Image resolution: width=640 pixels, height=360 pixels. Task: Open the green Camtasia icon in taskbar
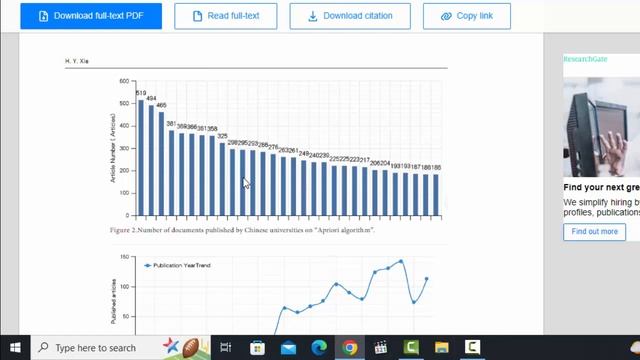pos(411,347)
